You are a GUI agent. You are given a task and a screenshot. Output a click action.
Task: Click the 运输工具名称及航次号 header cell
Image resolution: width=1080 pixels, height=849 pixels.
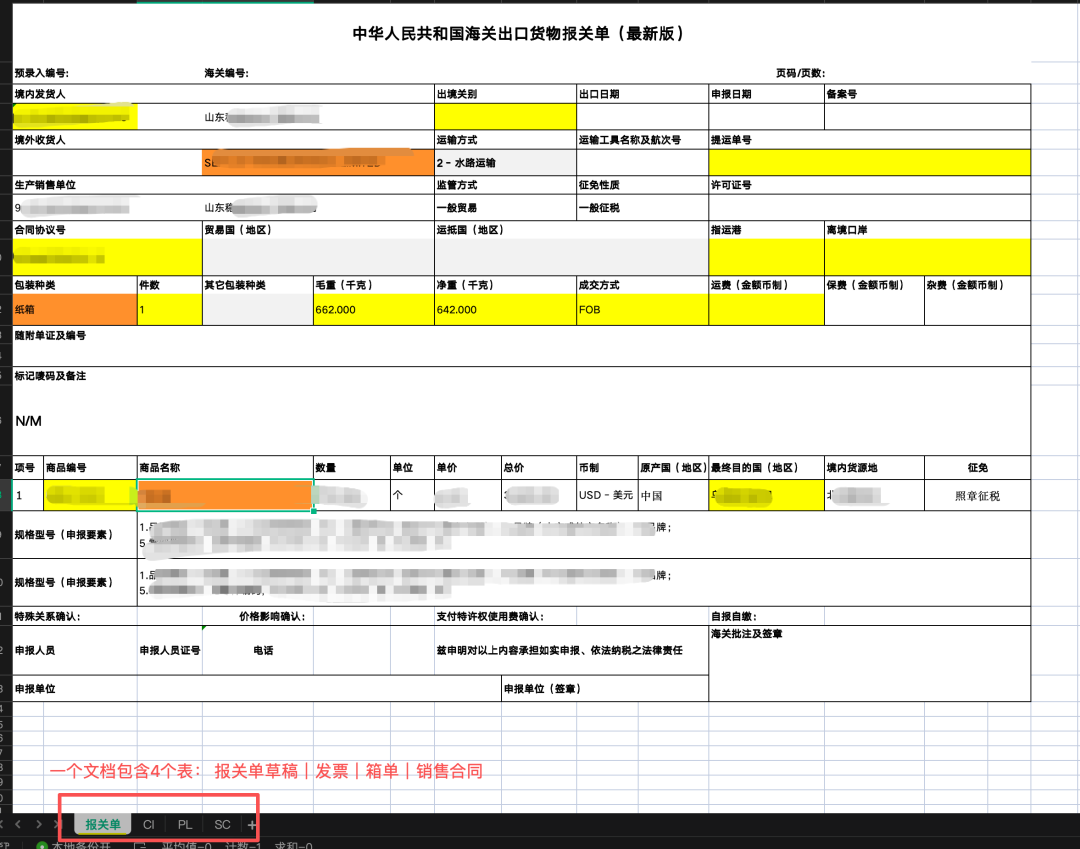tap(643, 140)
